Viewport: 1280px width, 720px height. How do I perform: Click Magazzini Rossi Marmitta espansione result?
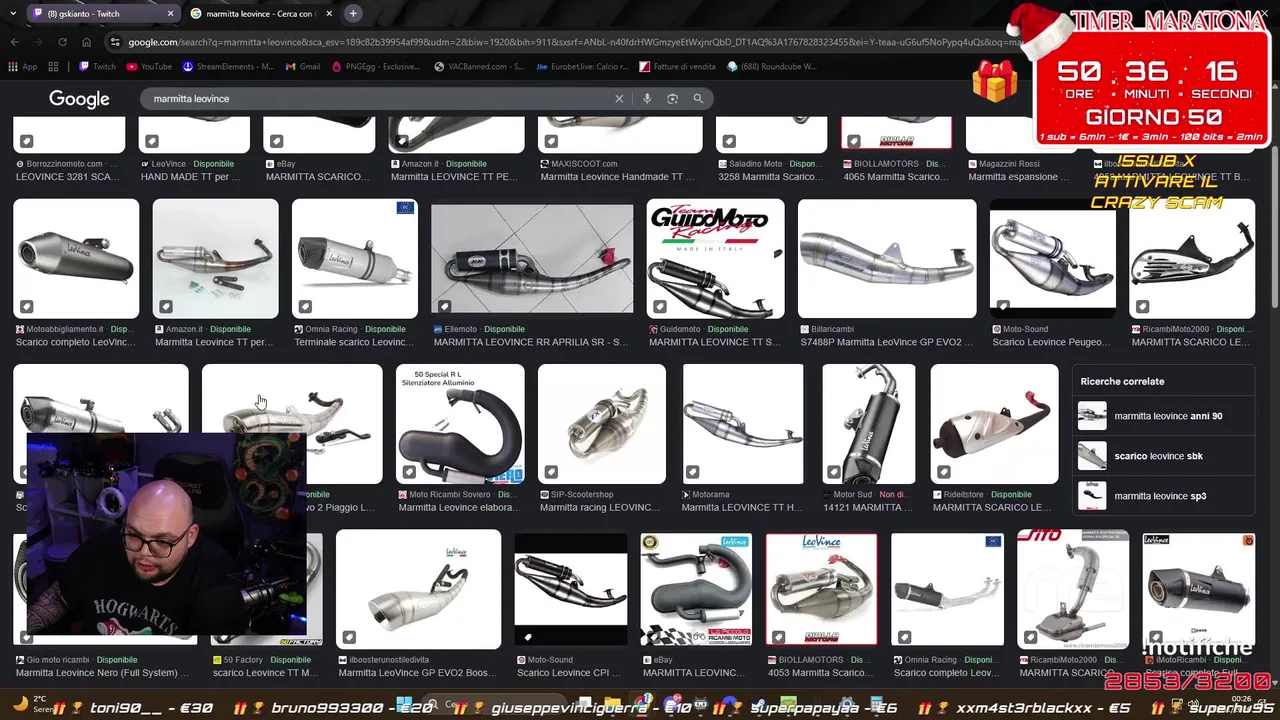[1020, 170]
